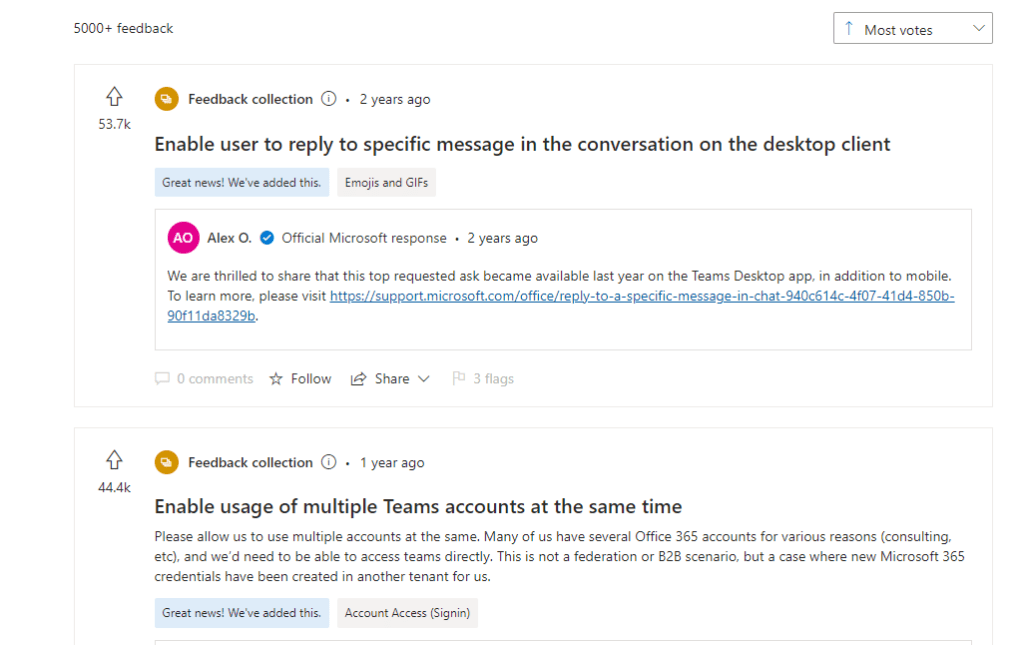Click Alex O. AO avatar
Image resolution: width=1024 pixels, height=645 pixels.
click(184, 238)
